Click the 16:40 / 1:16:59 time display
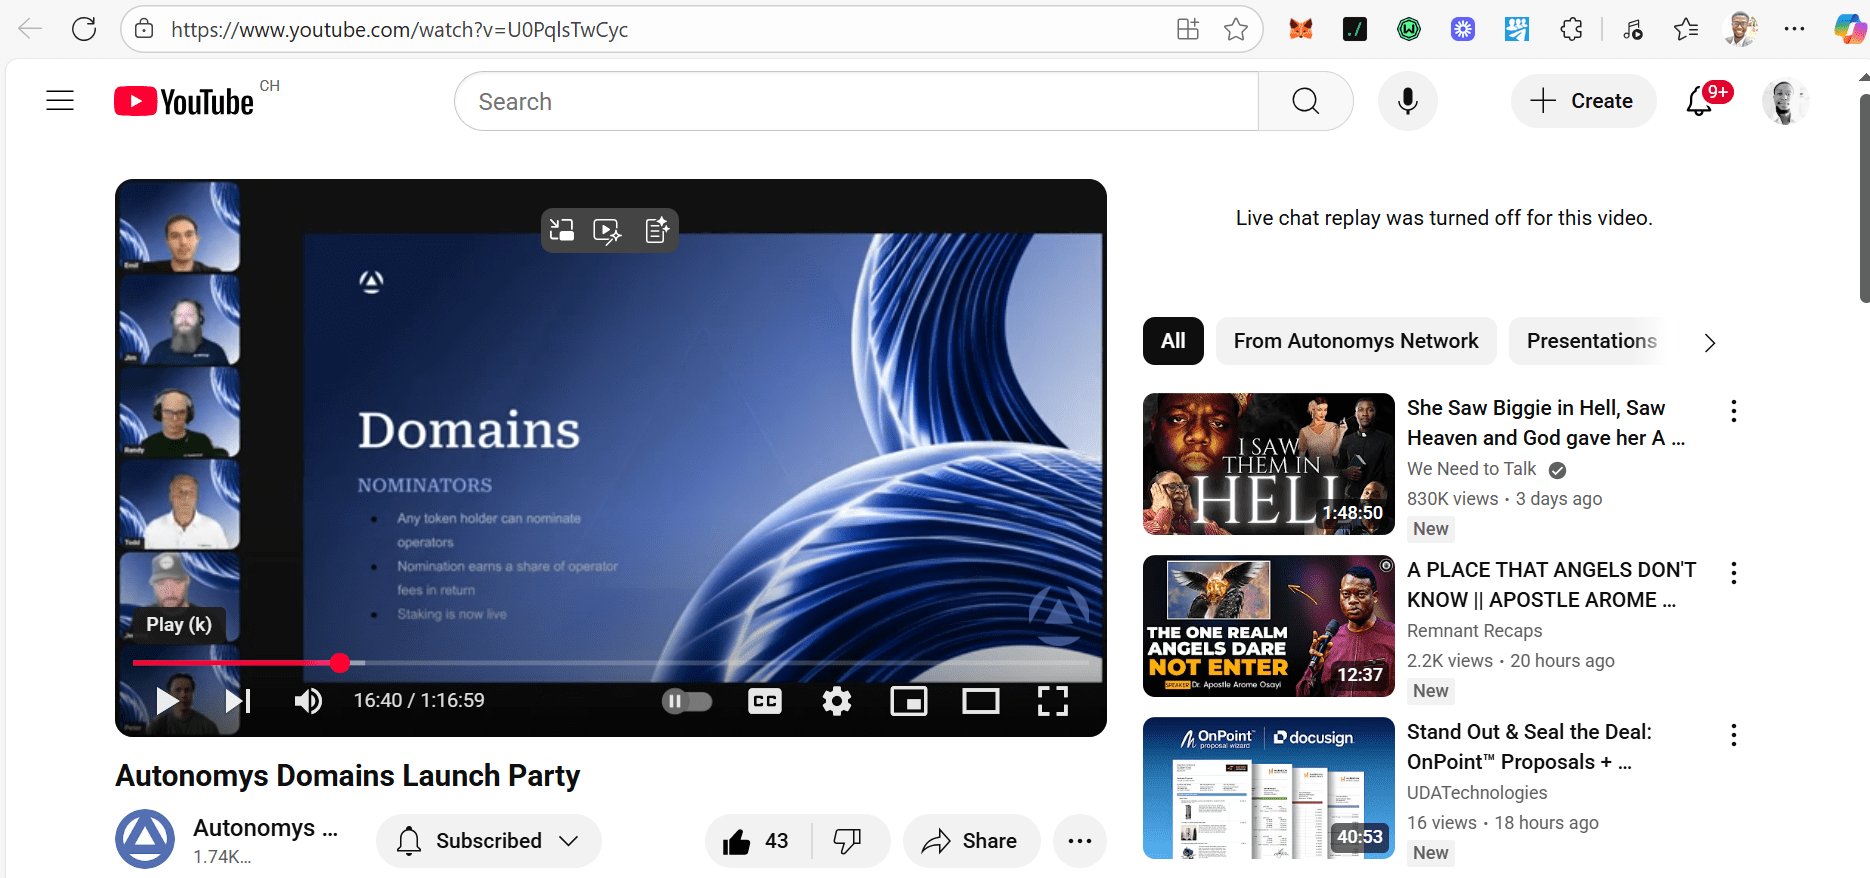The height and width of the screenshot is (878, 1870). click(419, 700)
